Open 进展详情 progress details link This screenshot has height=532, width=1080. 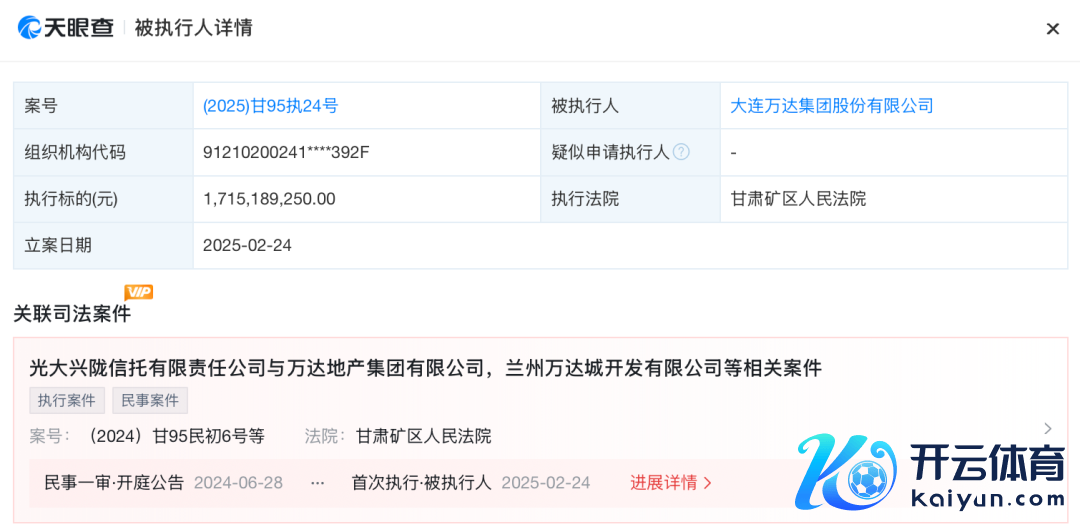tap(670, 483)
